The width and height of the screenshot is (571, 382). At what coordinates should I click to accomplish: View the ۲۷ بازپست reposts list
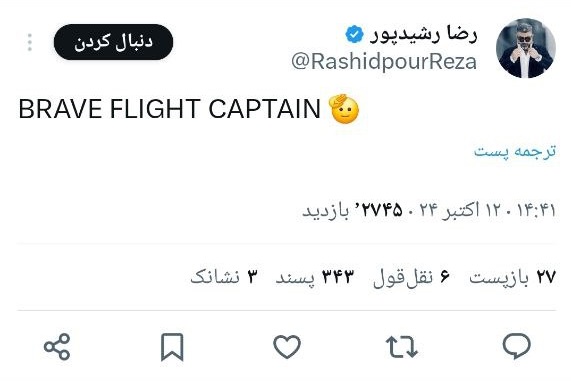[x=512, y=277]
